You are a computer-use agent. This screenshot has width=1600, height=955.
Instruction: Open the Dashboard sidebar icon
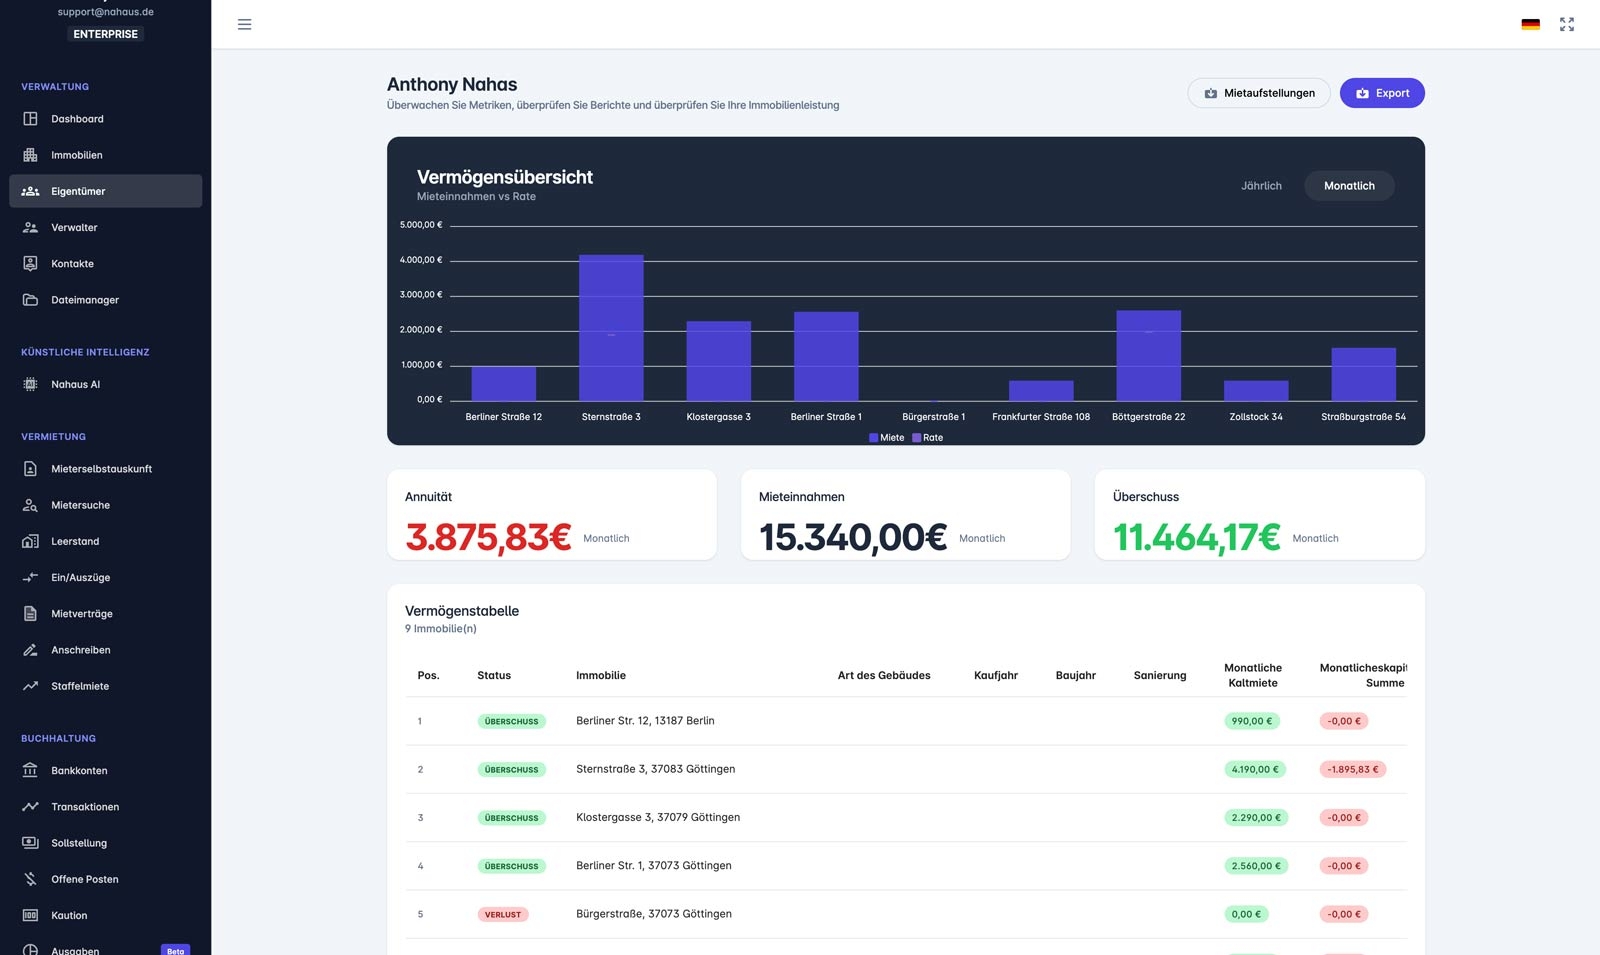(x=30, y=119)
